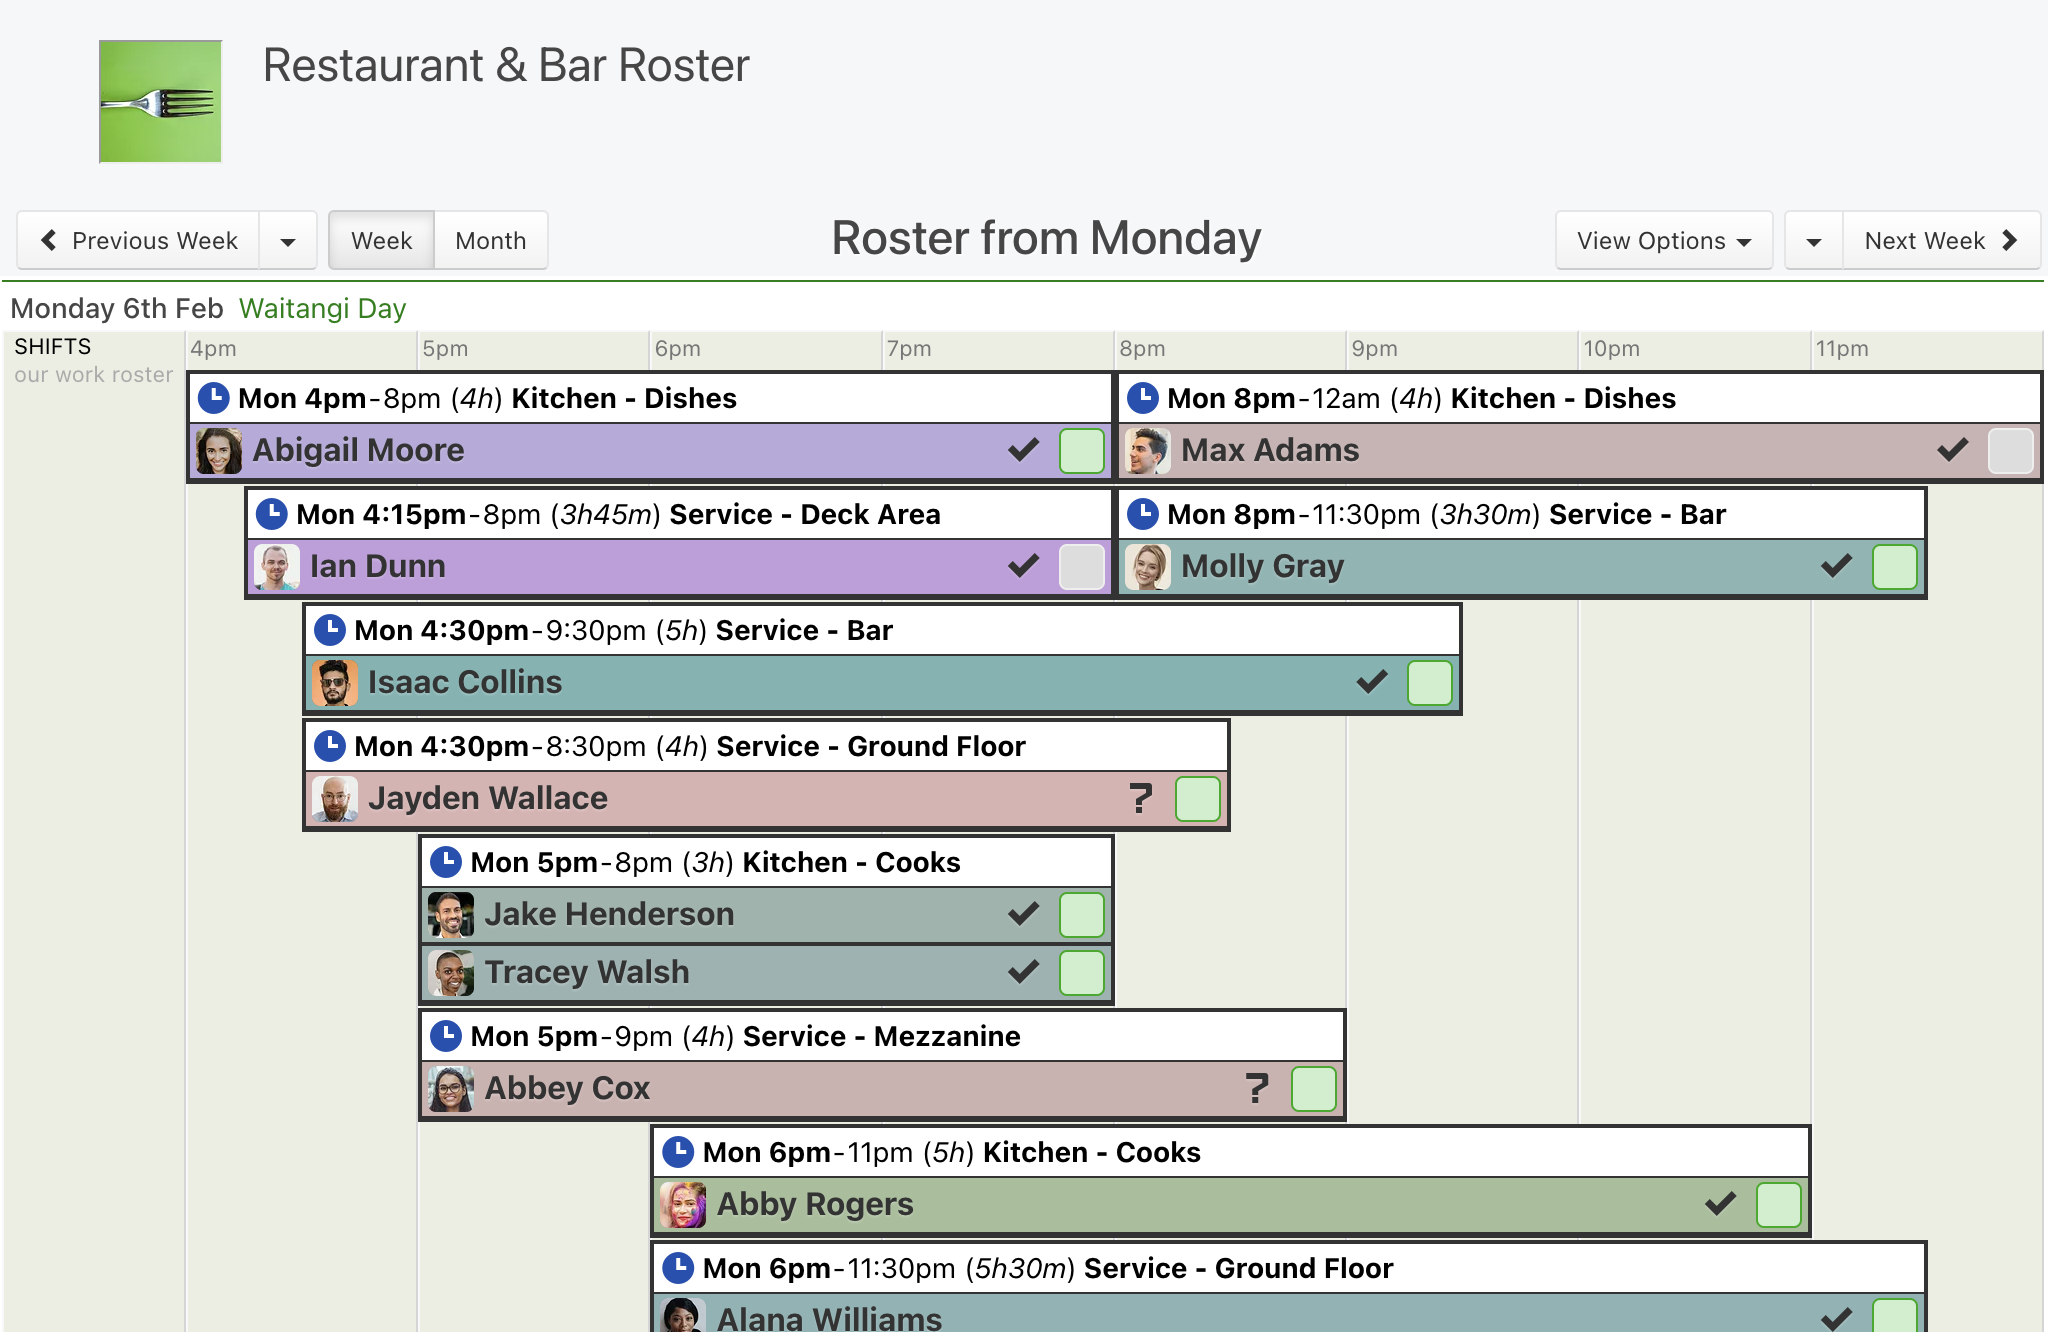Open Abigail Moore's avatar photo

[x=219, y=451]
